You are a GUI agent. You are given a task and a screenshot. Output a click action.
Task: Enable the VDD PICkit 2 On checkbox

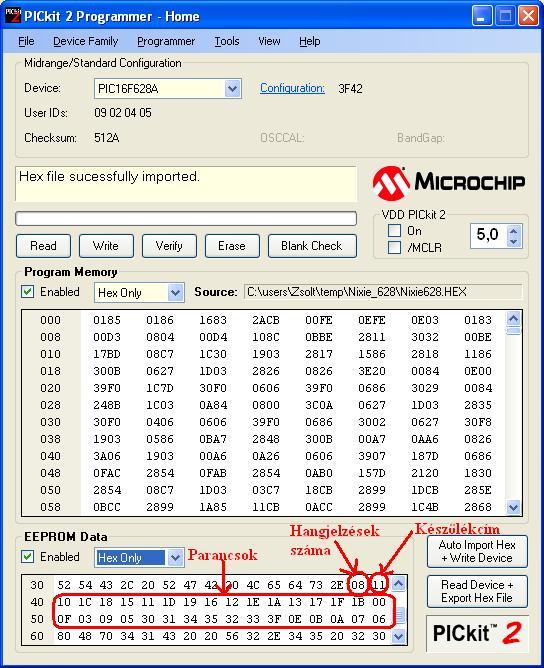pos(394,231)
